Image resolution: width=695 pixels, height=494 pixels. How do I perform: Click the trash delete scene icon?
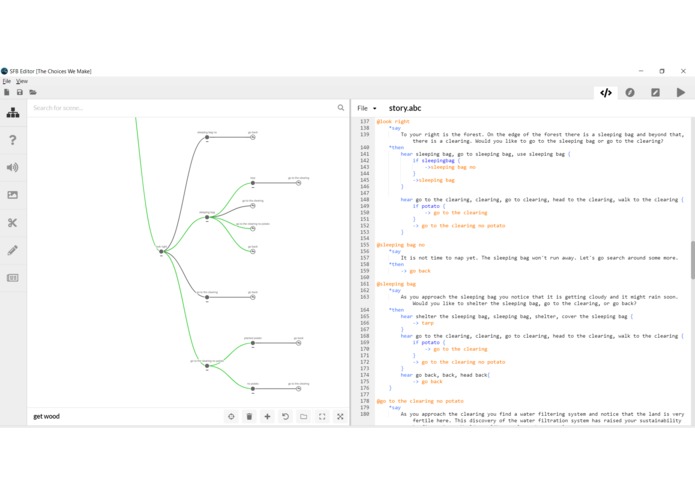point(249,416)
